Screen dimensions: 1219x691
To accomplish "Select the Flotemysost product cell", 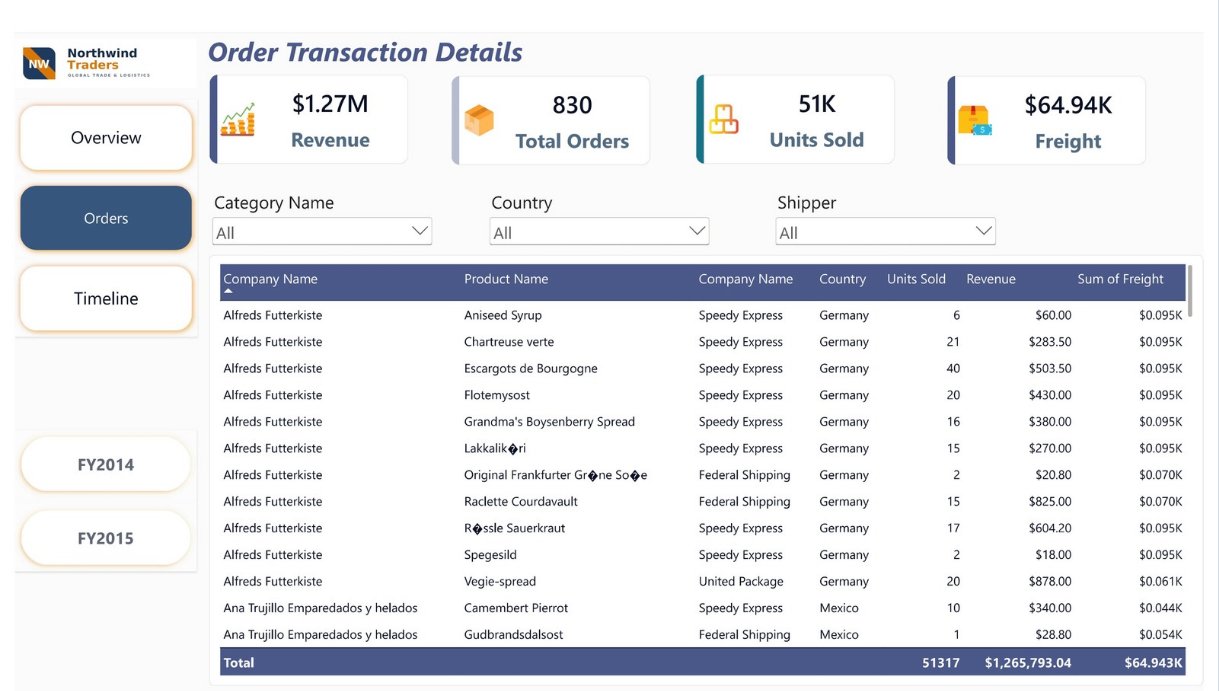I will click(497, 395).
